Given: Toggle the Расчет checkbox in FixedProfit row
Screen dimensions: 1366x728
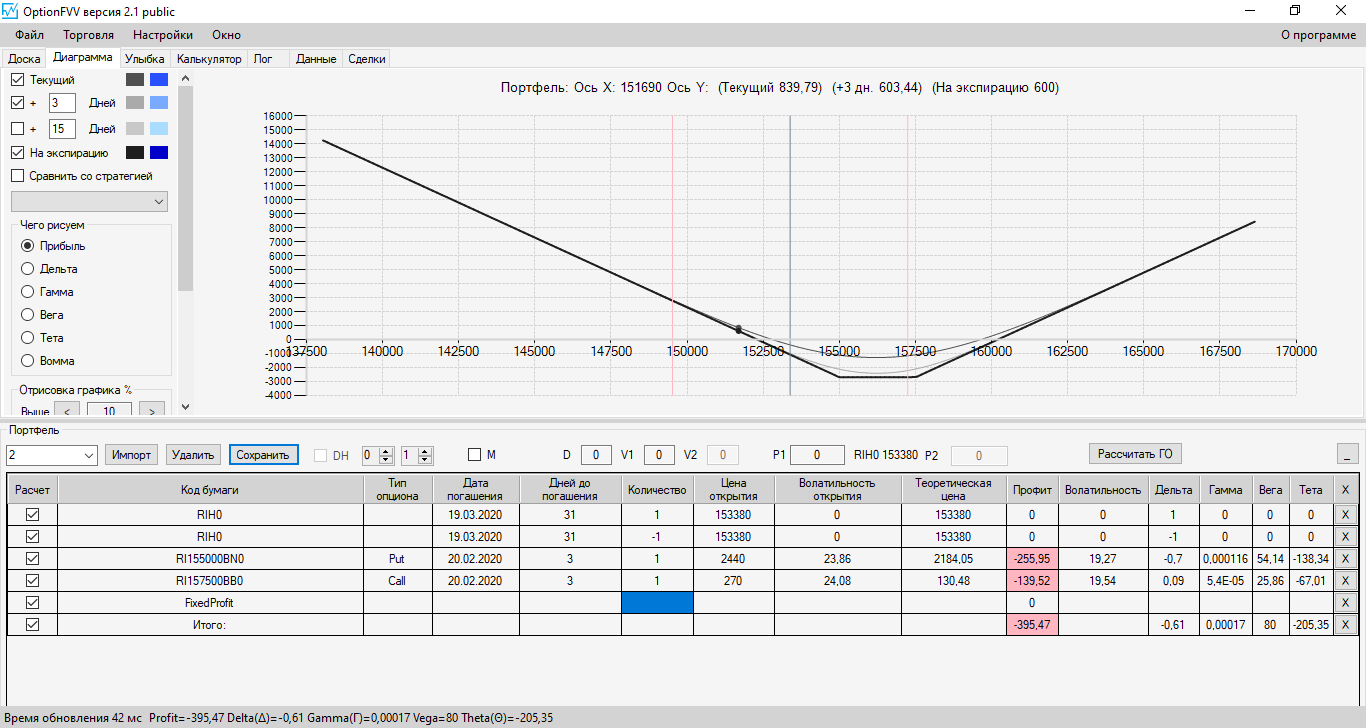Looking at the screenshot, I should (x=33, y=603).
